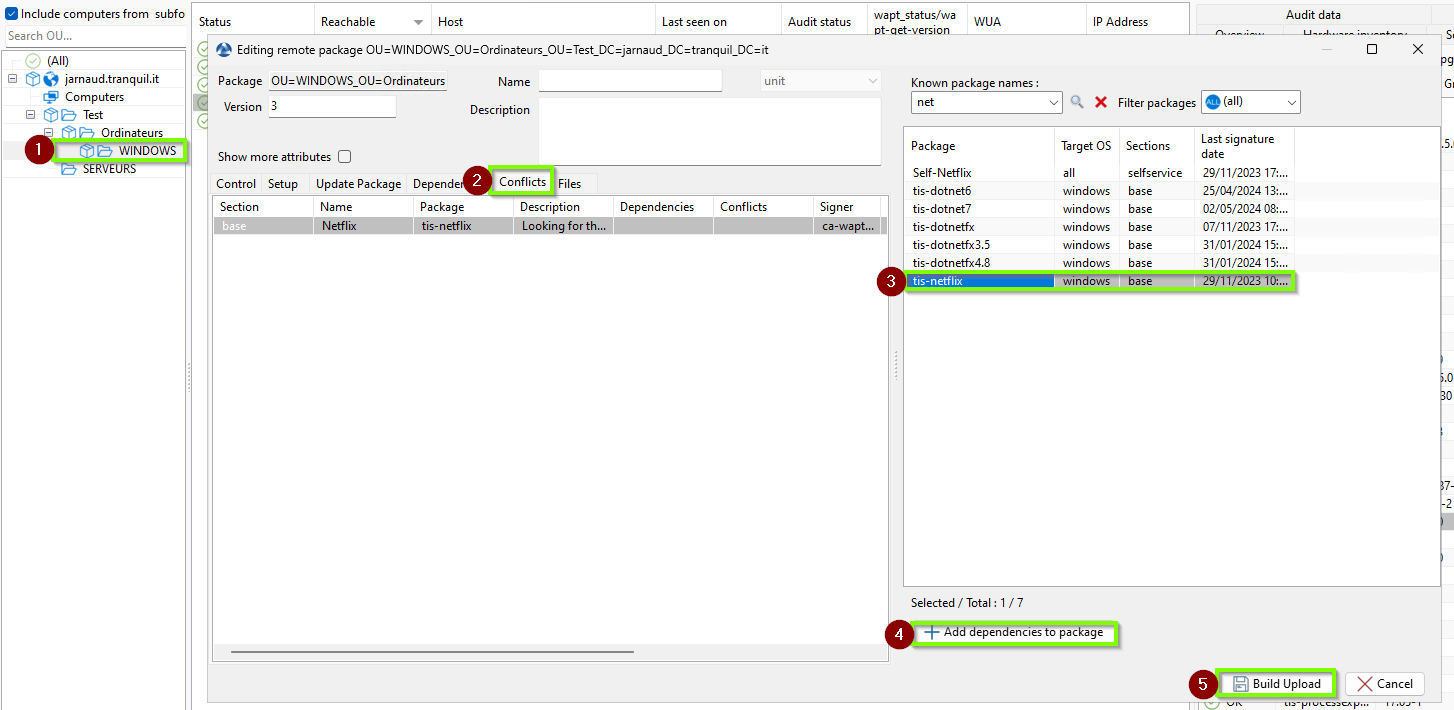The width and height of the screenshot is (1454, 710).
Task: Click the WAPT app icon in dialog title
Action: [x=224, y=49]
